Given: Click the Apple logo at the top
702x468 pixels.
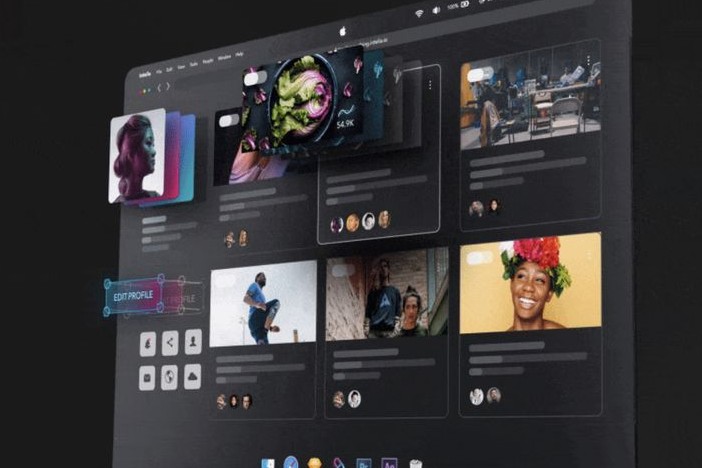Looking at the screenshot, I should click(343, 31).
